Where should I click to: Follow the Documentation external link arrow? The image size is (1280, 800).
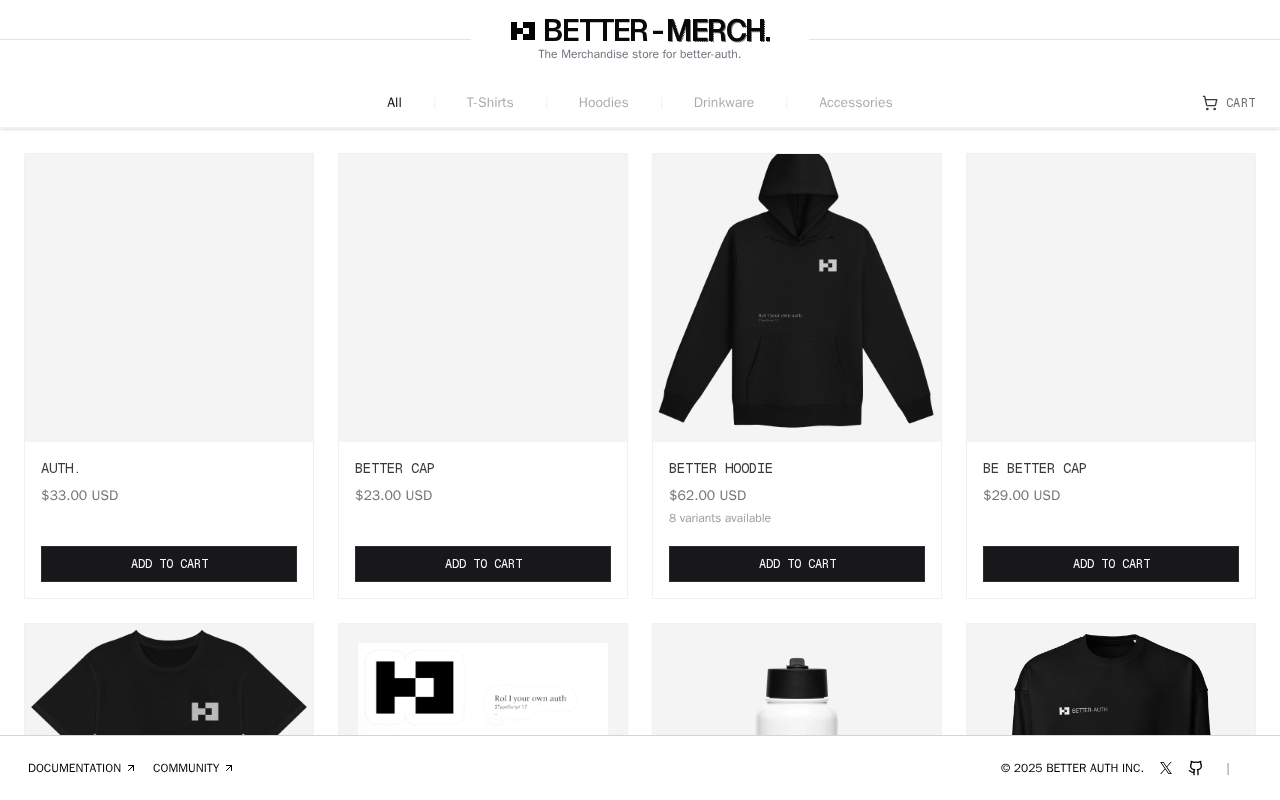click(x=130, y=768)
